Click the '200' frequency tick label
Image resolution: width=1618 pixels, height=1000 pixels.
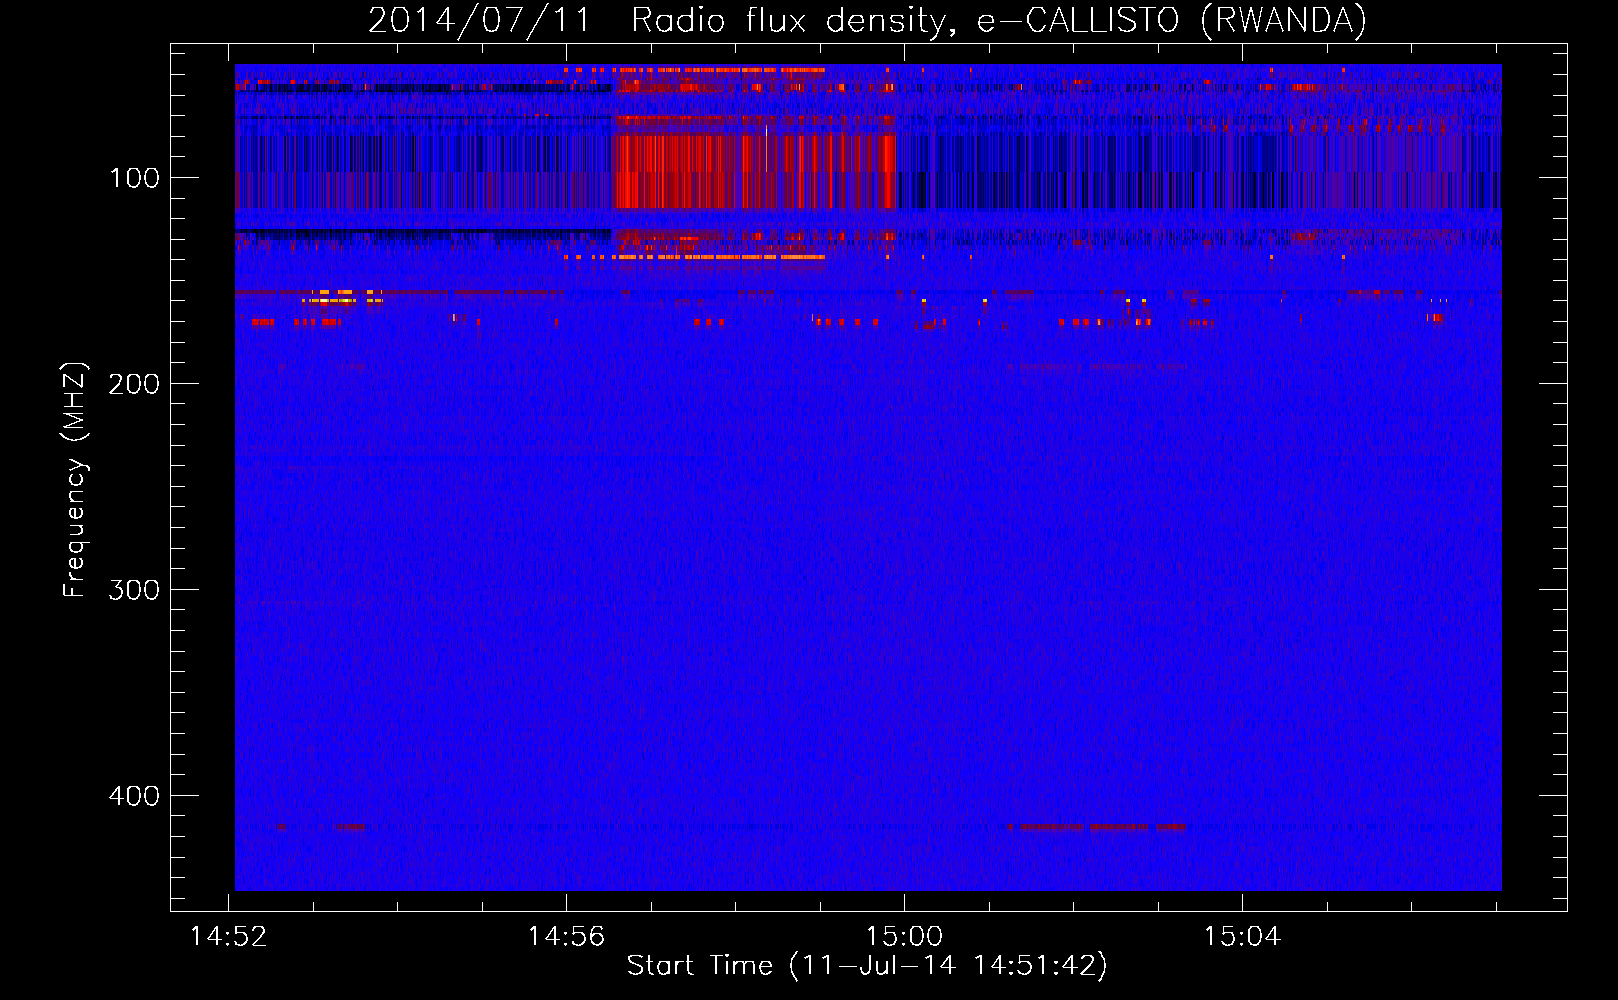[x=135, y=384]
